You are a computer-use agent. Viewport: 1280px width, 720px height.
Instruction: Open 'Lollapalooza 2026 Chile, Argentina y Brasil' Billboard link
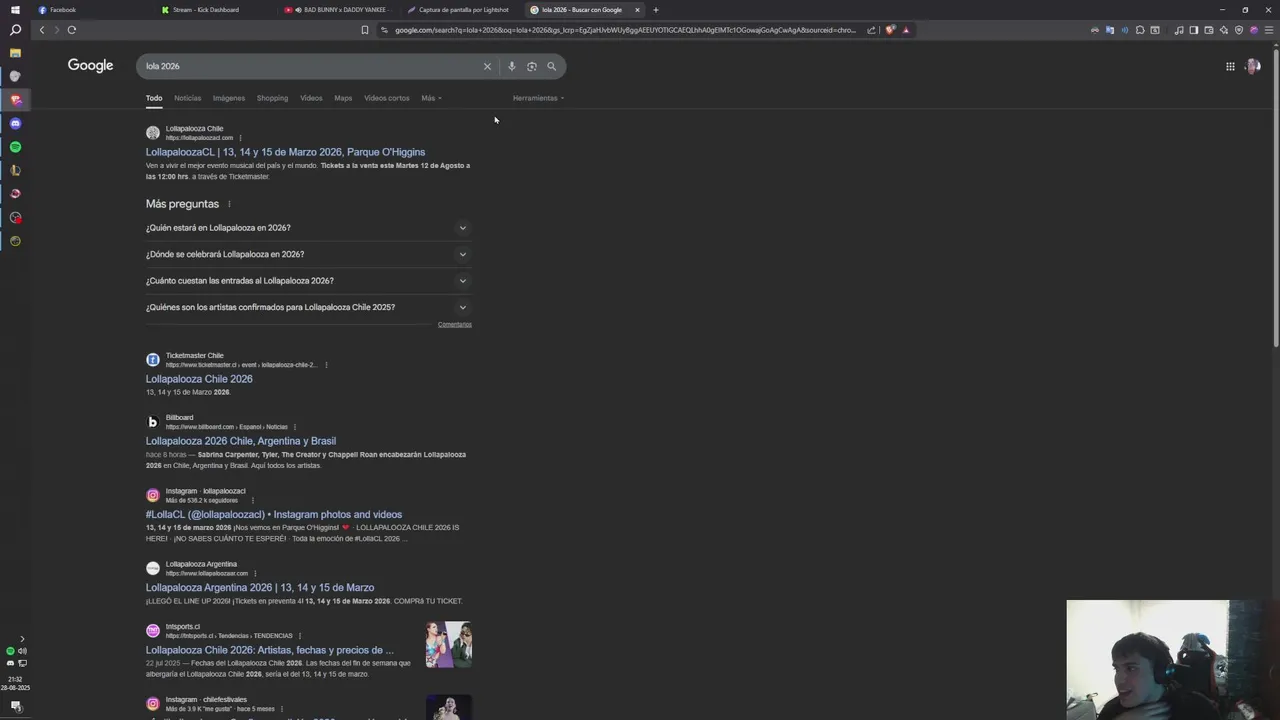241,441
